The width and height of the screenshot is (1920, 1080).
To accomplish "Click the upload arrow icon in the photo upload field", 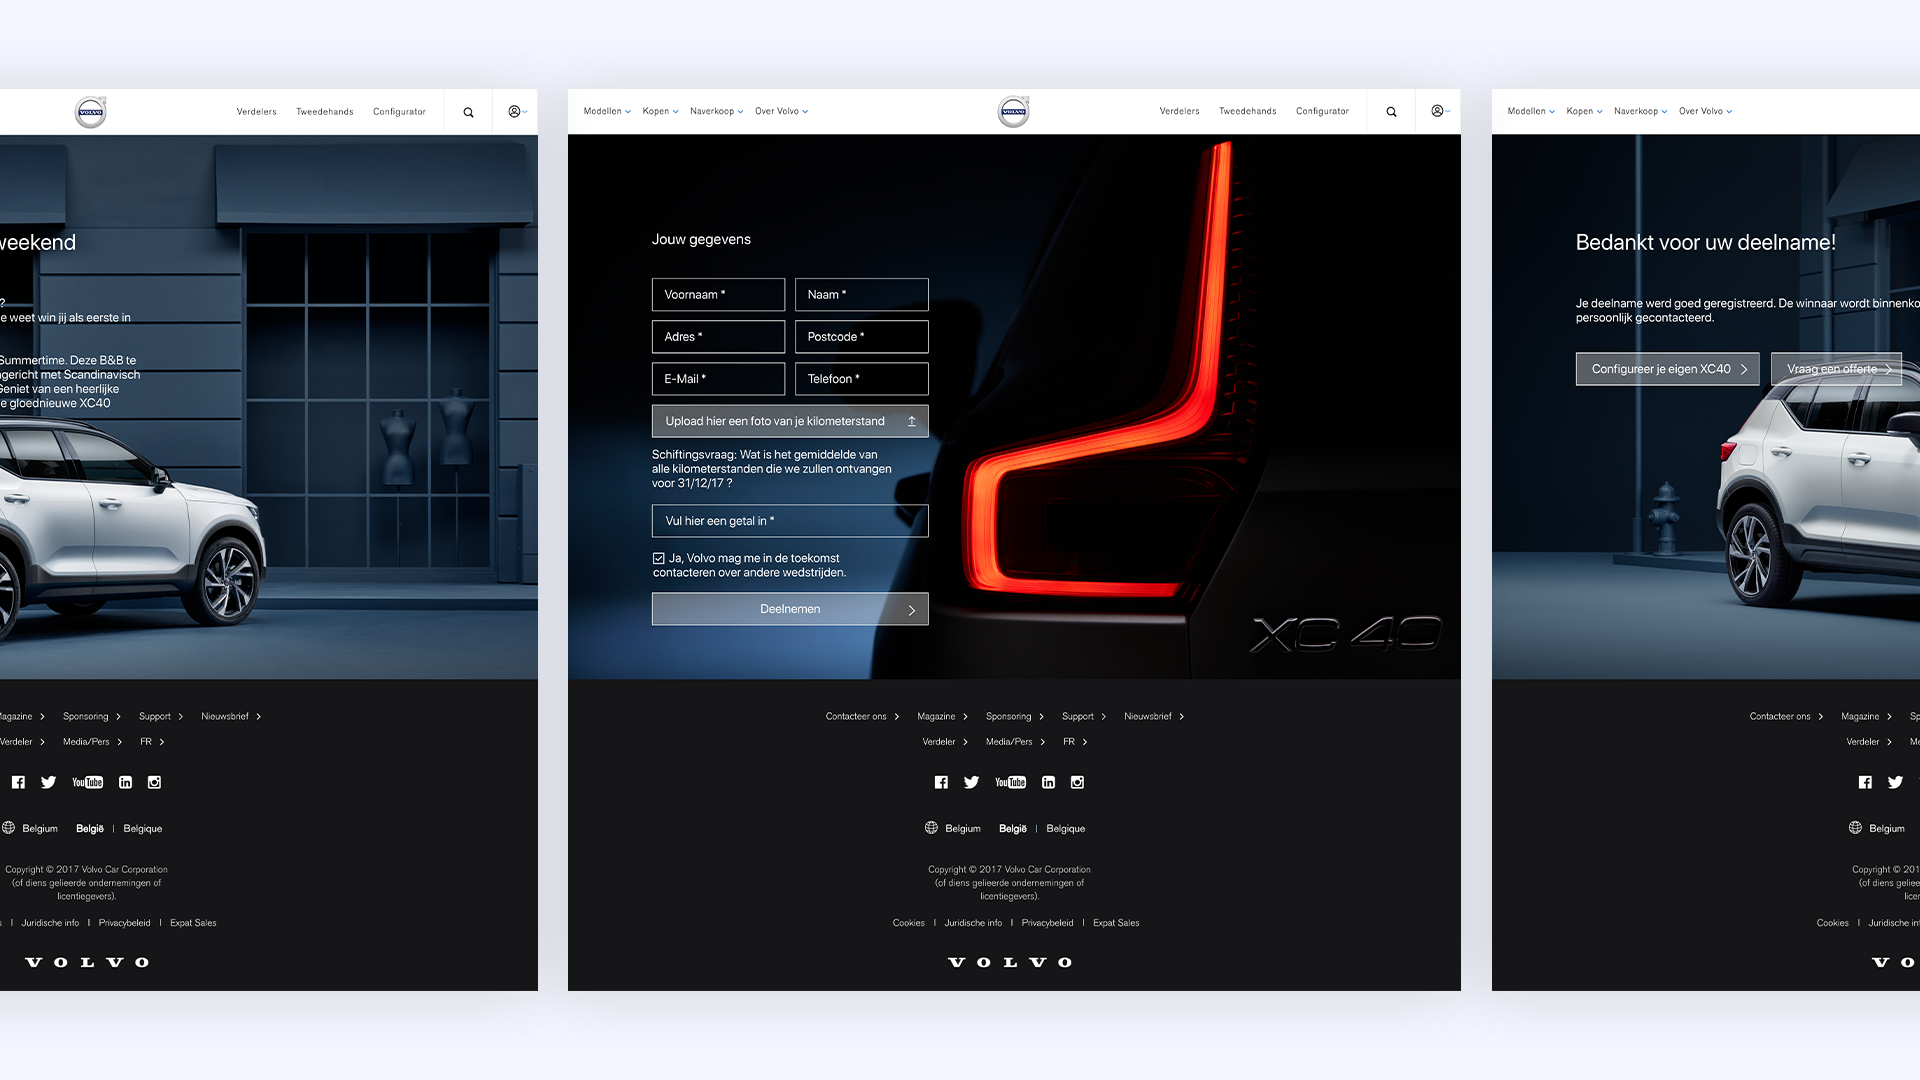I will [x=911, y=421].
